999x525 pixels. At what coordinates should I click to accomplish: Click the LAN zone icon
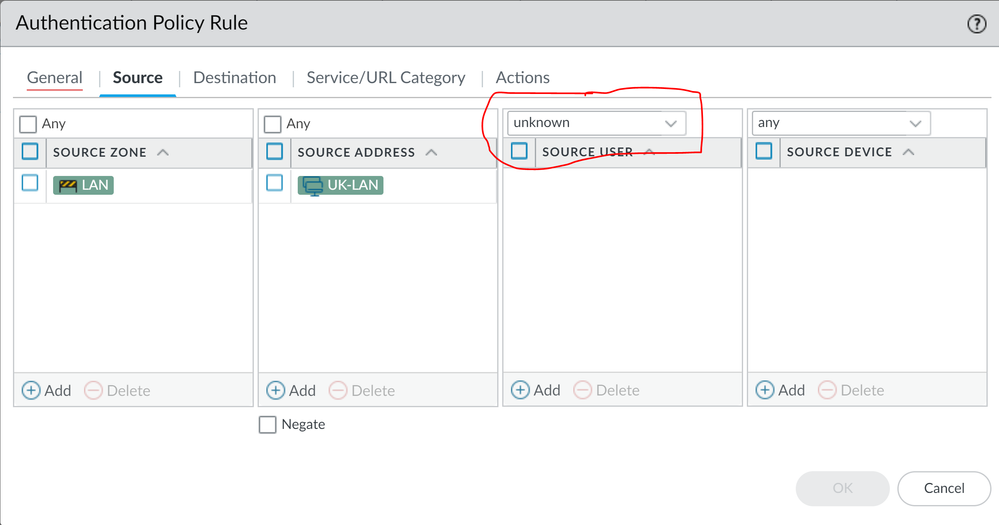(67, 185)
